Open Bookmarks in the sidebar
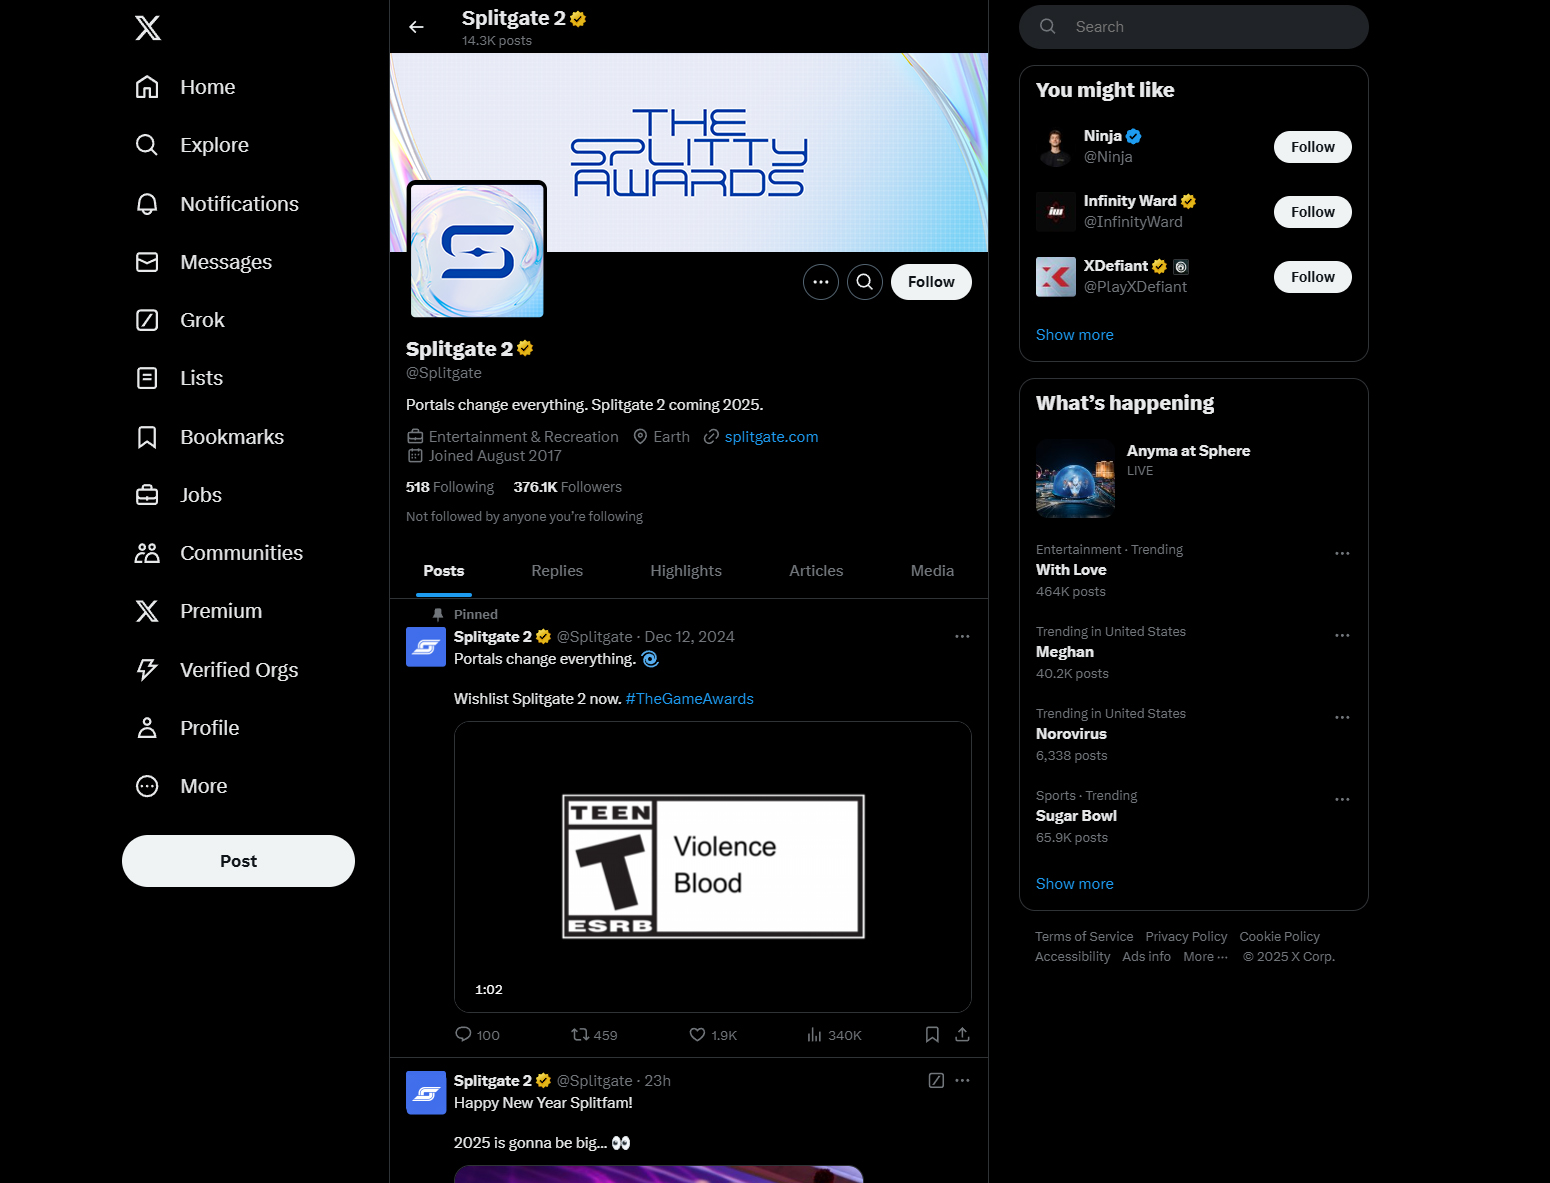The image size is (1550, 1183). [x=210, y=437]
